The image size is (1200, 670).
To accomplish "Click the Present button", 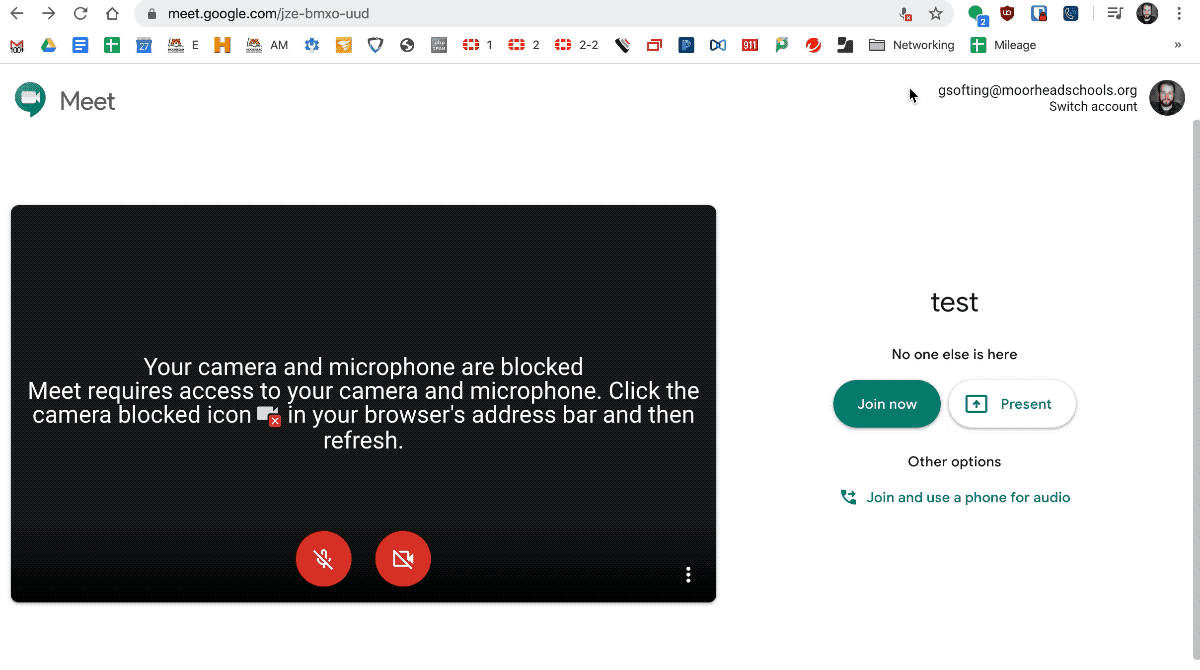I will [1011, 404].
